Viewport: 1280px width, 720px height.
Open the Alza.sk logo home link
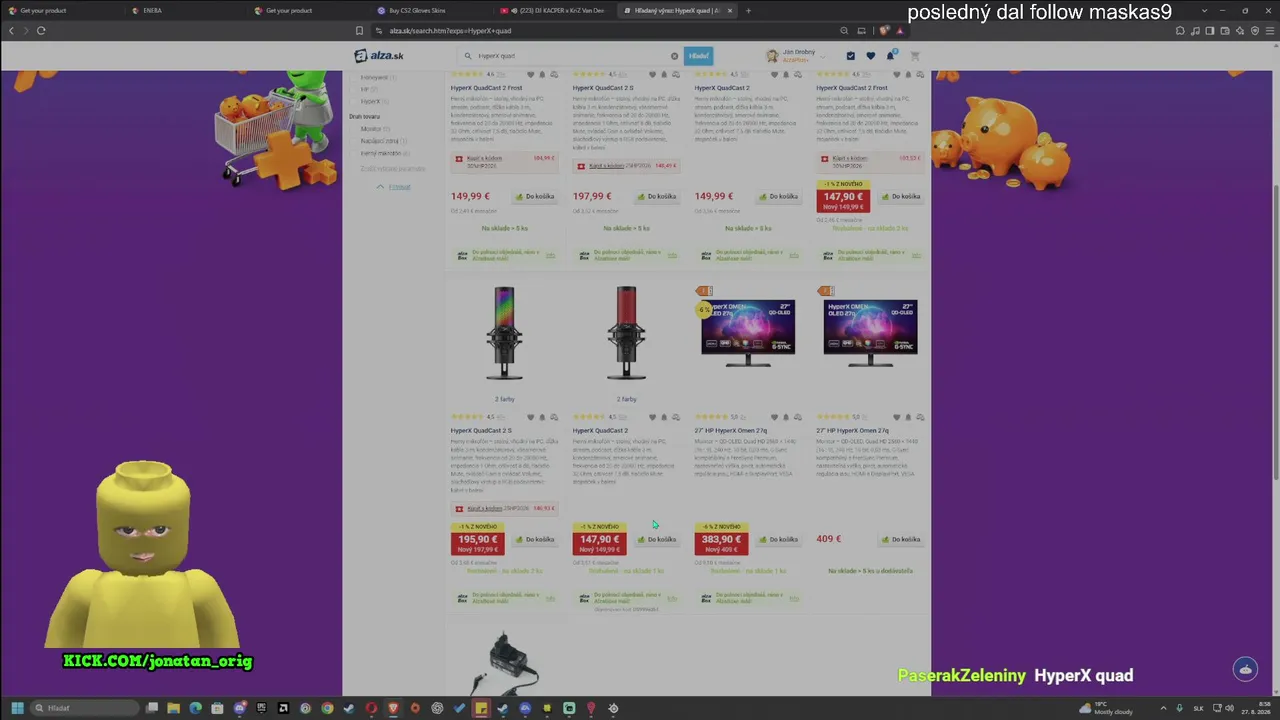[379, 56]
